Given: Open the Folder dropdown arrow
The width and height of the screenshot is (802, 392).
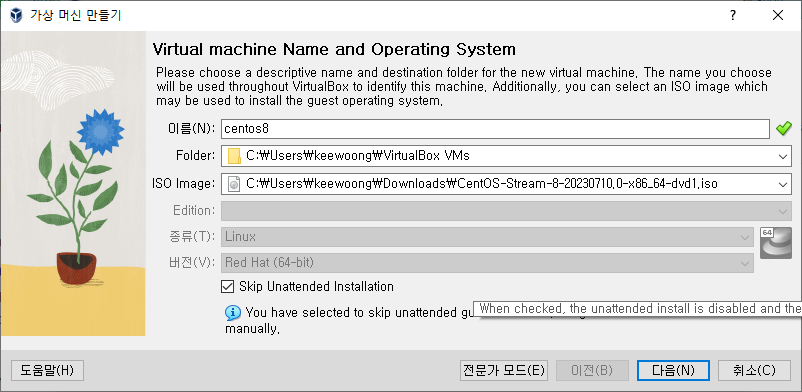Looking at the screenshot, I should (x=783, y=156).
